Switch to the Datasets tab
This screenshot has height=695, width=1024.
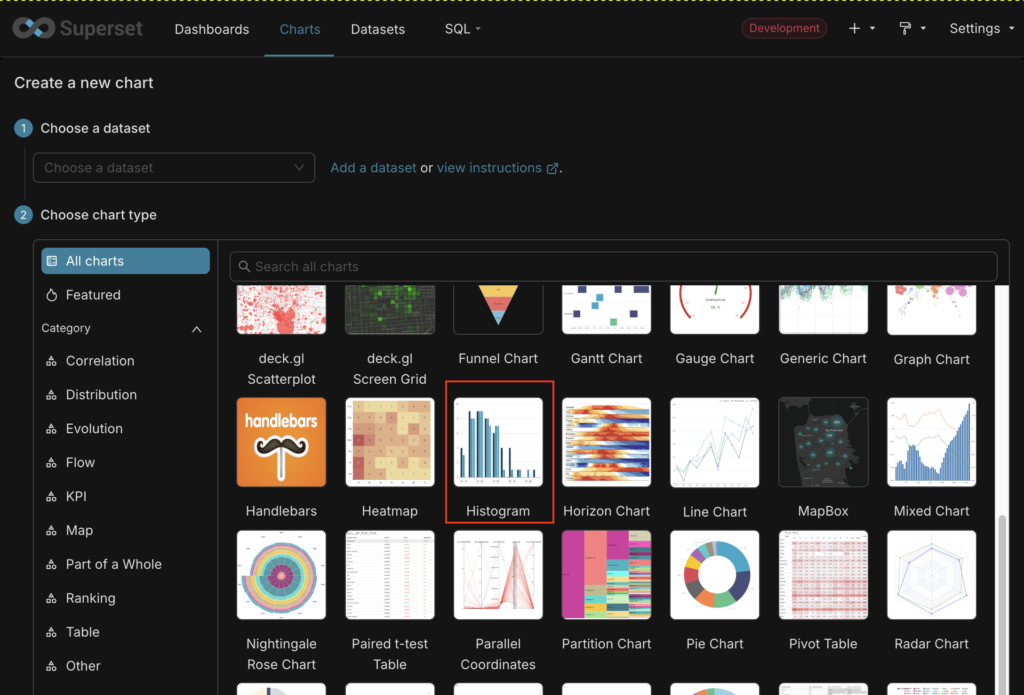click(378, 29)
